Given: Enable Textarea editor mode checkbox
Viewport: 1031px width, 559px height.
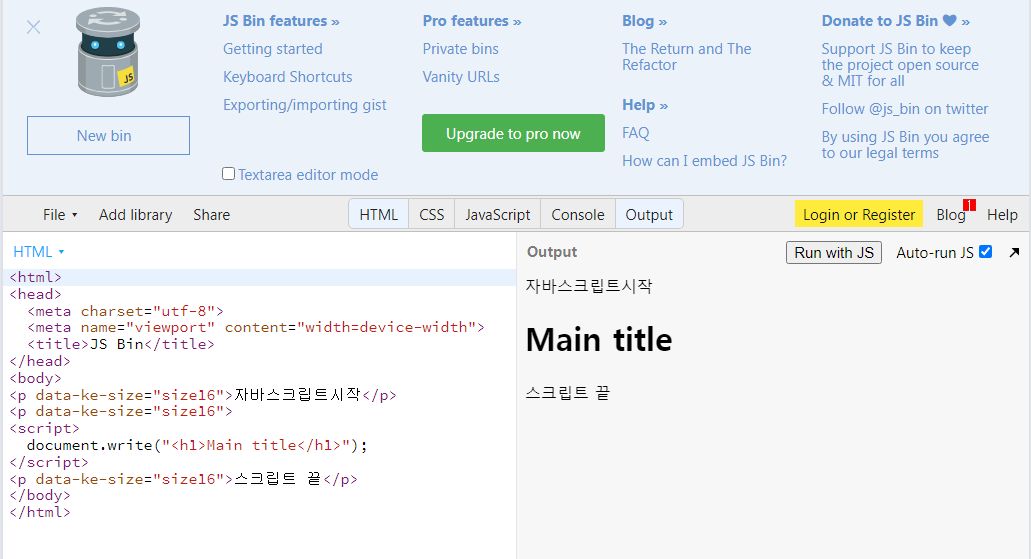Looking at the screenshot, I should point(228,174).
